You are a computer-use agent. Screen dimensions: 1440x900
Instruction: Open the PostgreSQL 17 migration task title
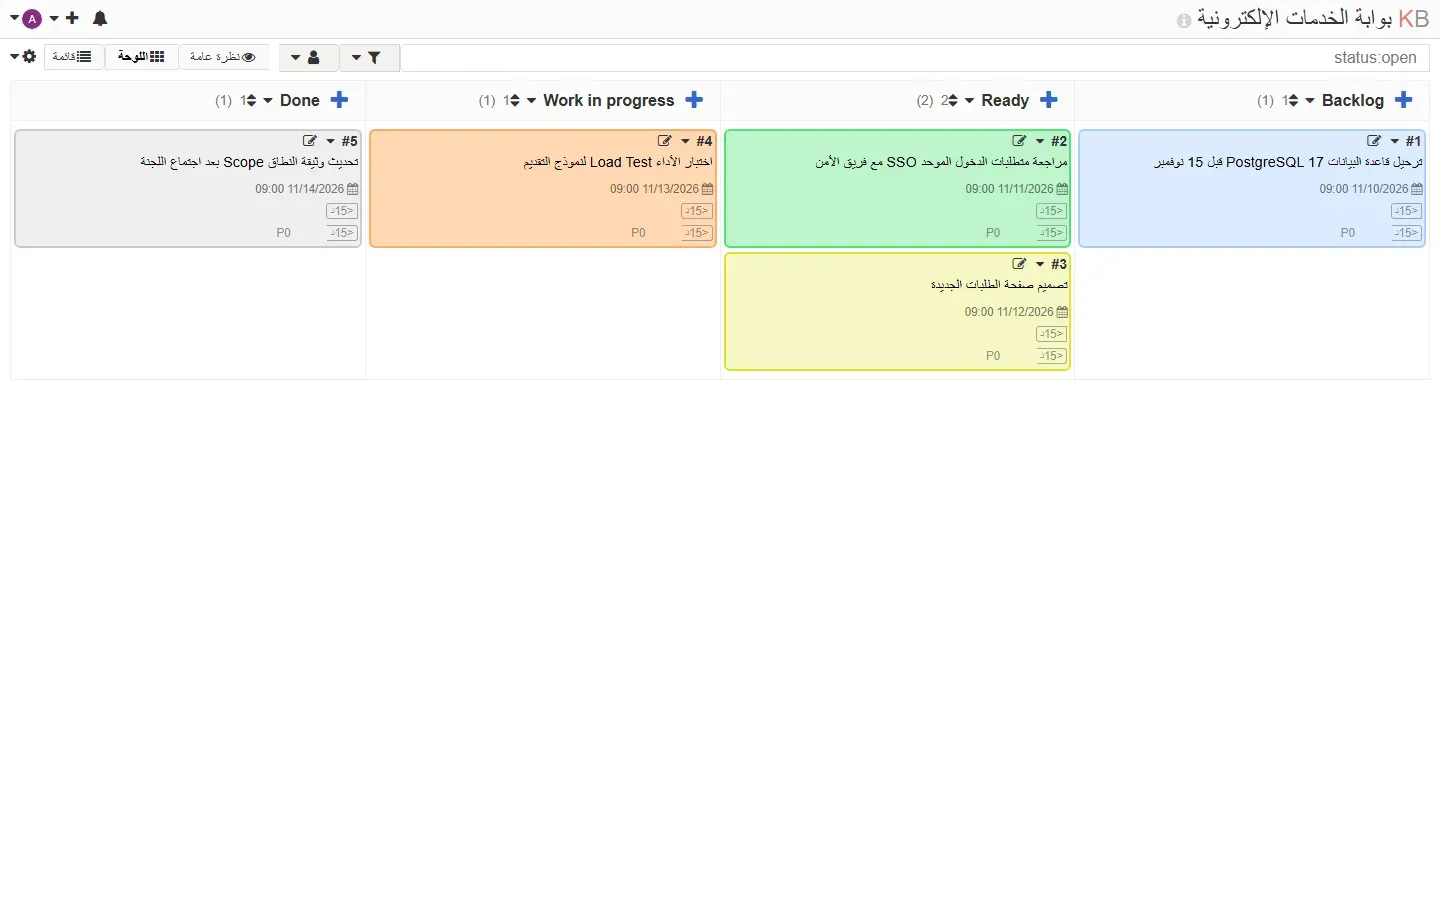pyautogui.click(x=1289, y=162)
